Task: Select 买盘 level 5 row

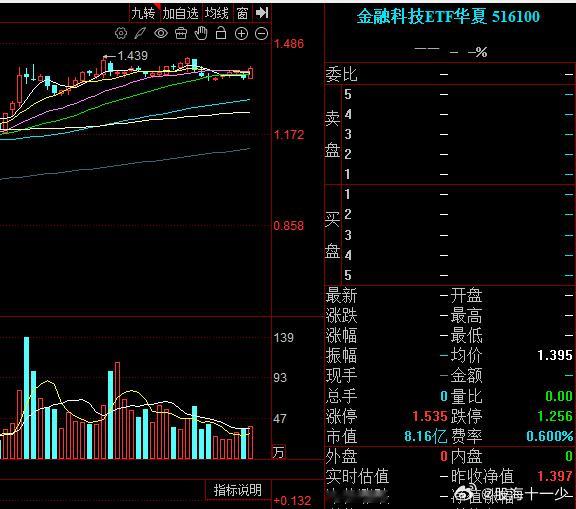Action: [x=458, y=275]
